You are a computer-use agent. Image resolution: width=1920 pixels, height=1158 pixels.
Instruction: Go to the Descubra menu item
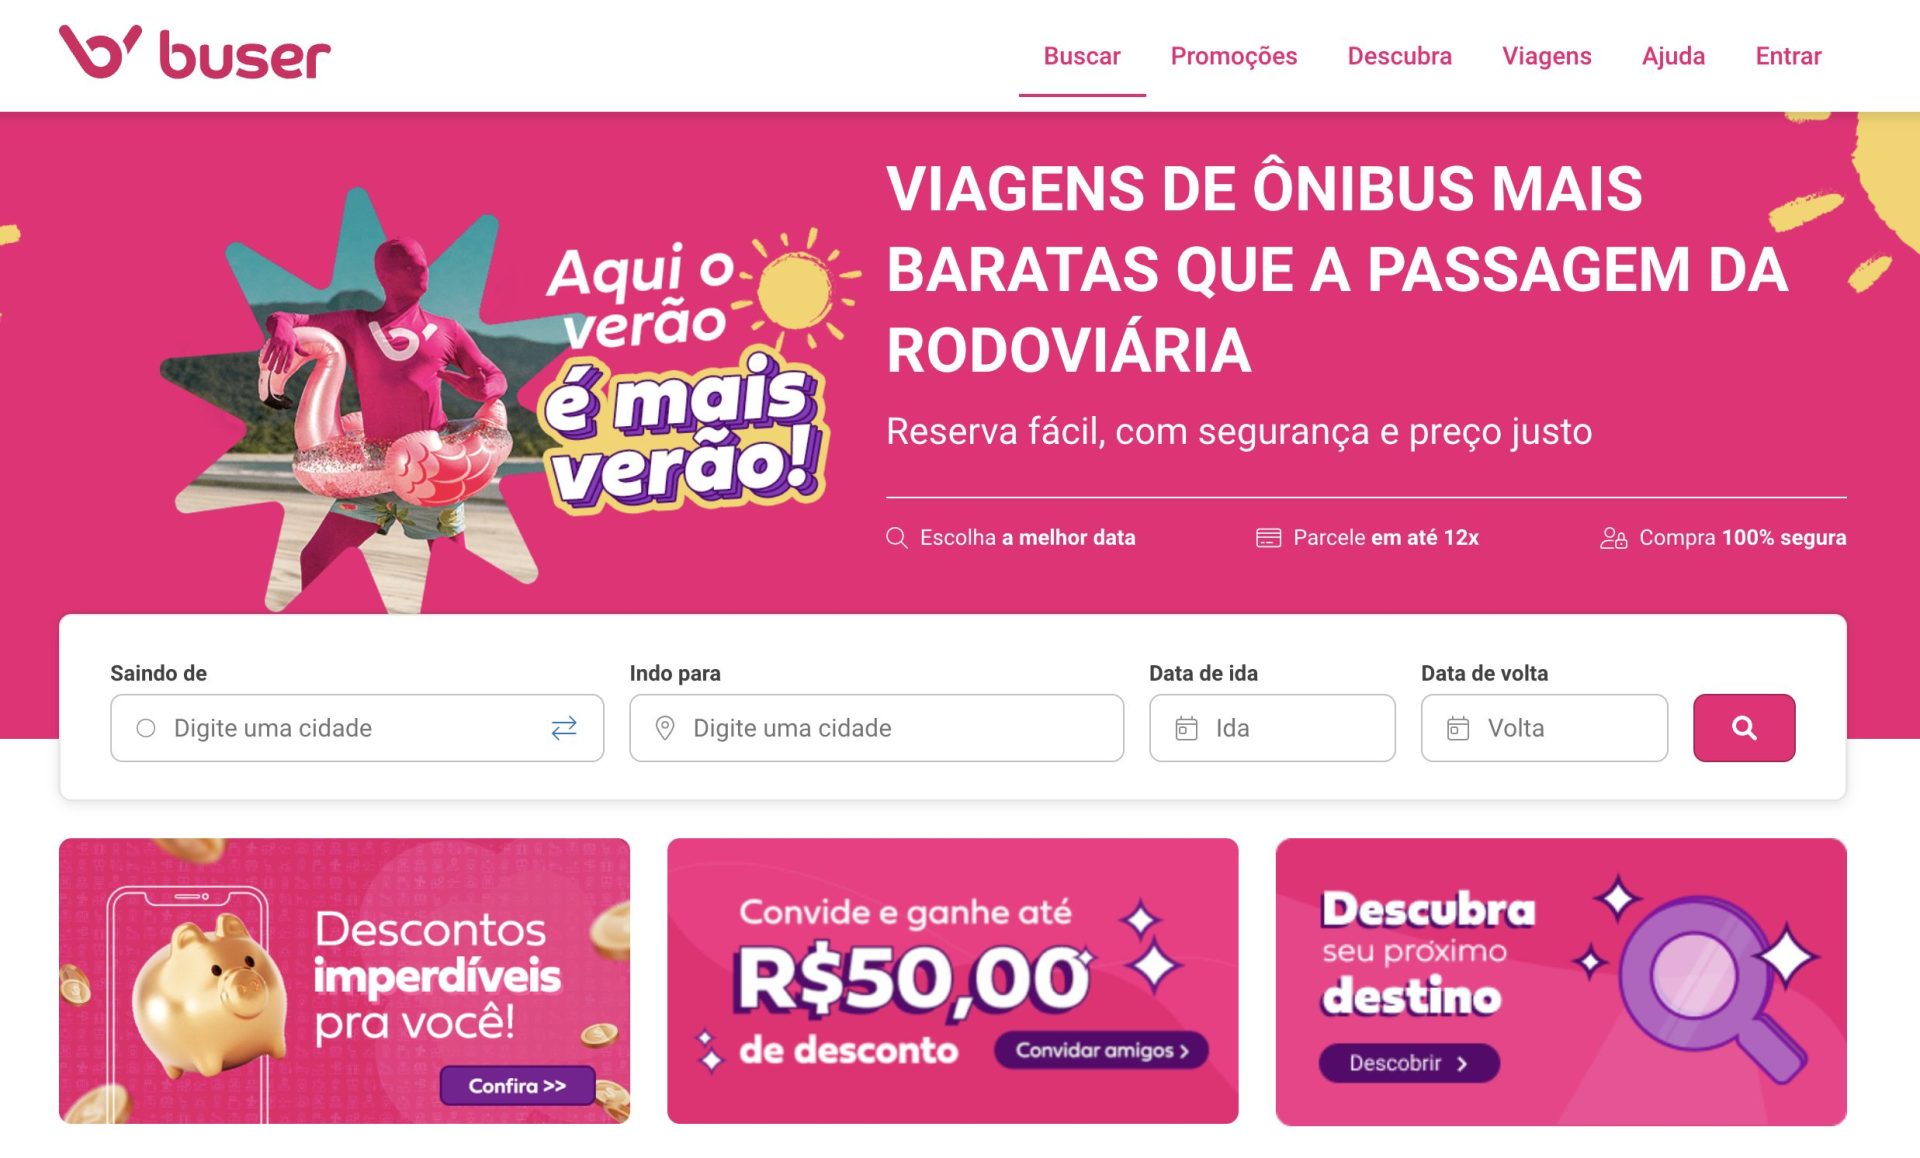[1399, 56]
